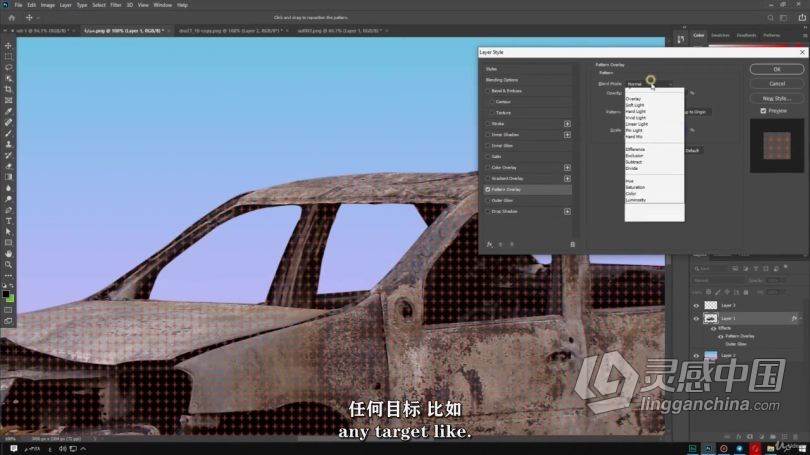Choose Luminosity from blend mode list
Image resolution: width=810 pixels, height=455 pixels.
pos(635,200)
